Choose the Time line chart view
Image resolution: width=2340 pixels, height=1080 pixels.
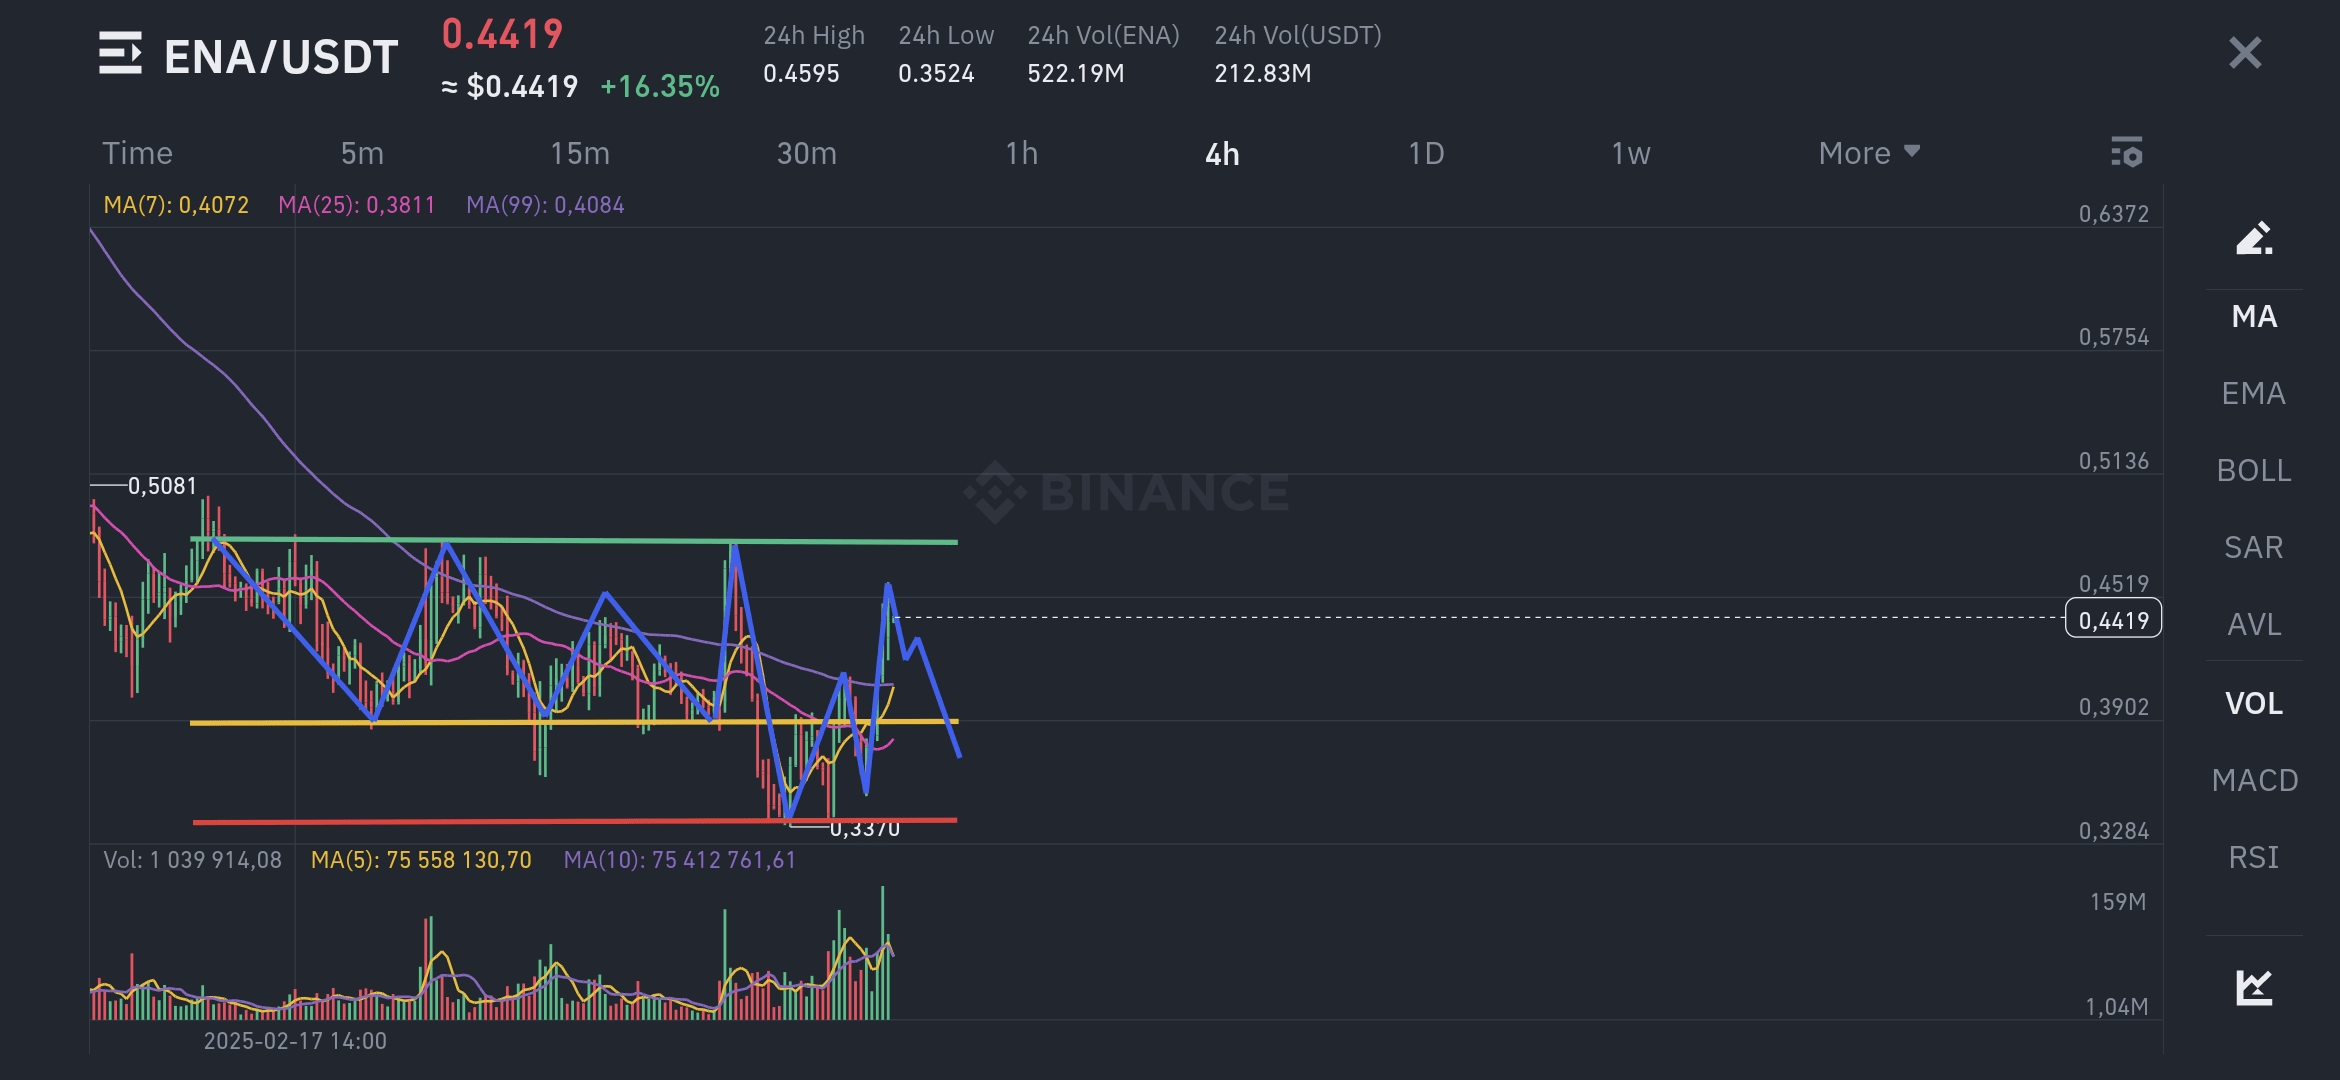[137, 153]
